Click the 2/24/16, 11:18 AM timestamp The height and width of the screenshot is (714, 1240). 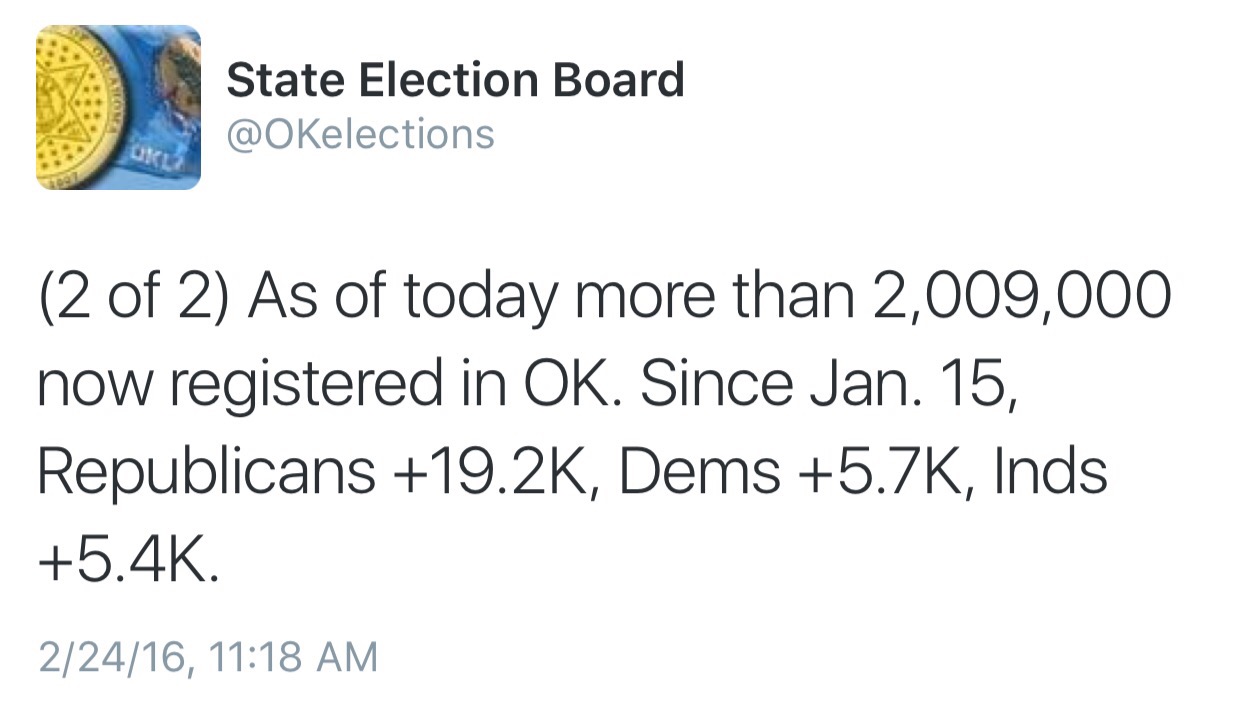click(208, 658)
